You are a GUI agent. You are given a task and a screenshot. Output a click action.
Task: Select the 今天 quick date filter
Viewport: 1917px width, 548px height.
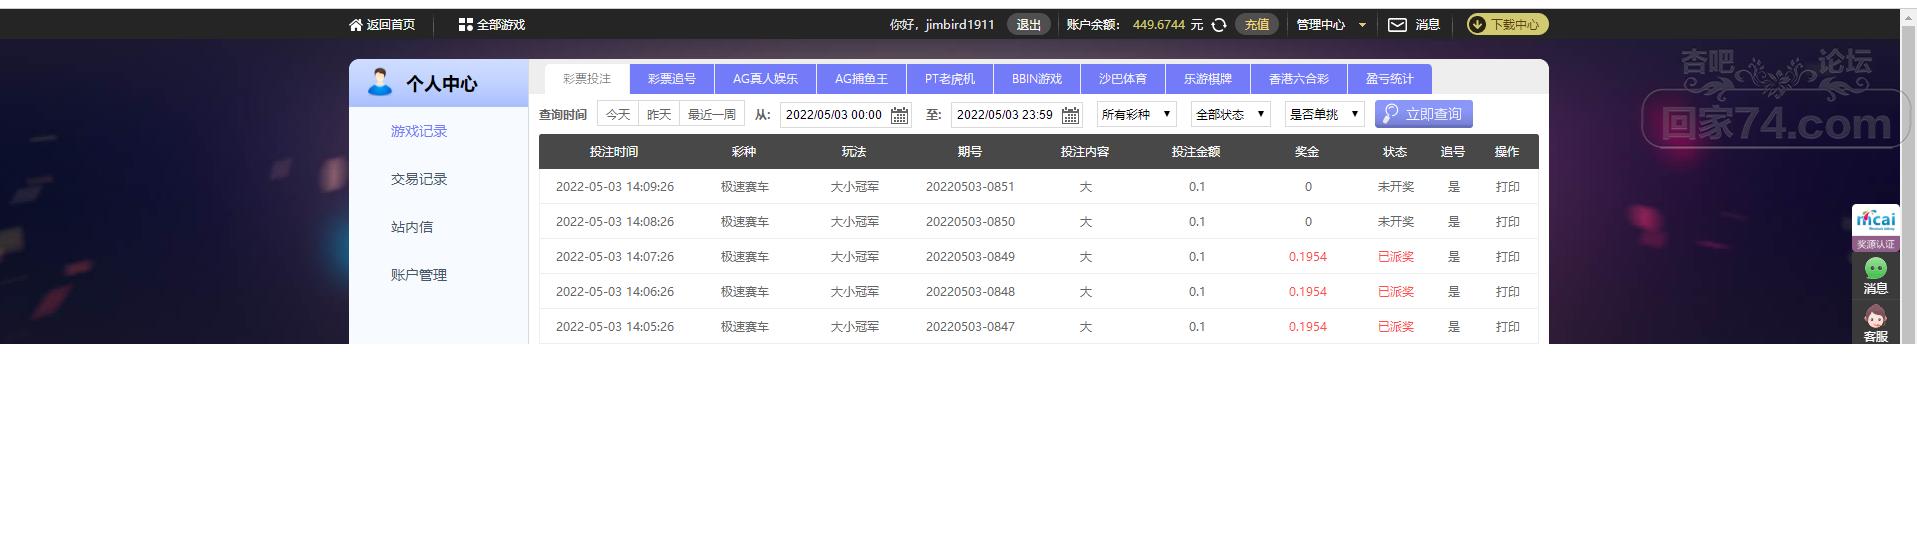click(618, 115)
